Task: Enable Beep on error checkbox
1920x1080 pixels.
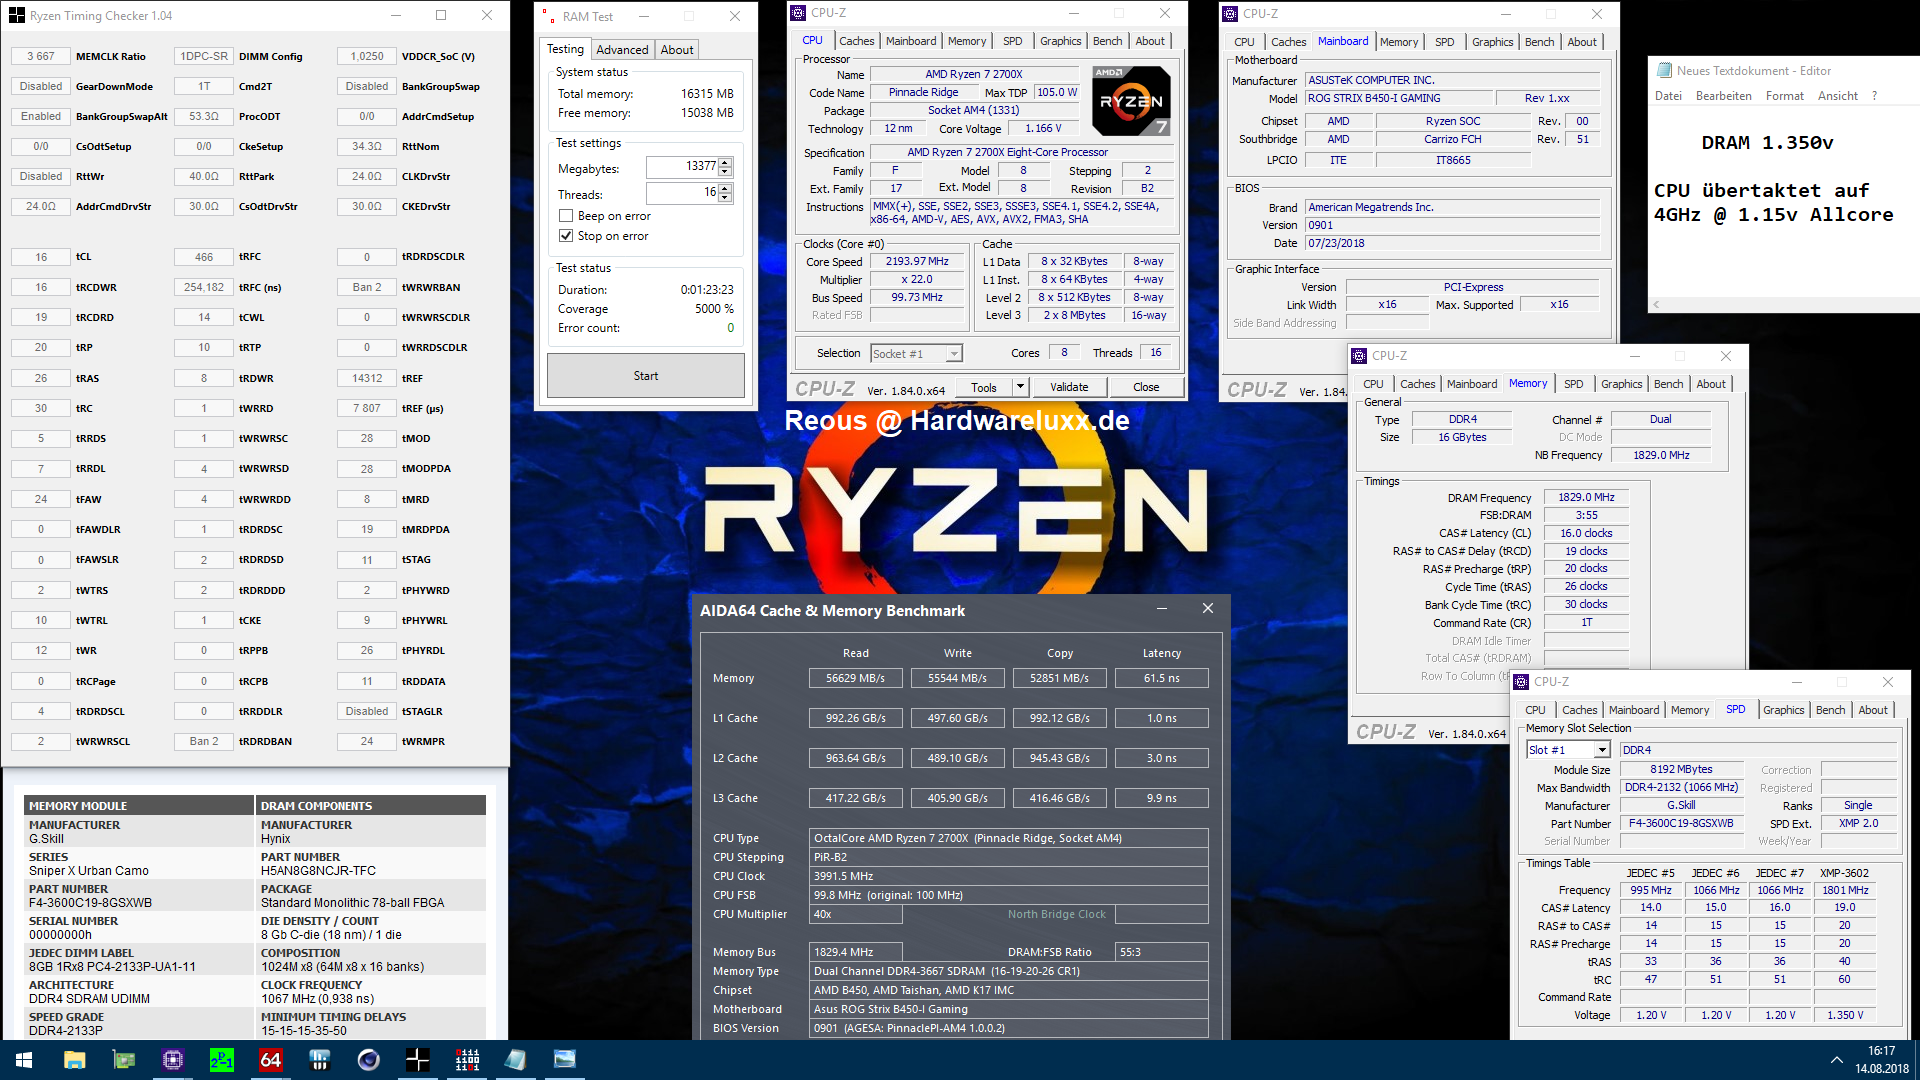Action: point(566,216)
